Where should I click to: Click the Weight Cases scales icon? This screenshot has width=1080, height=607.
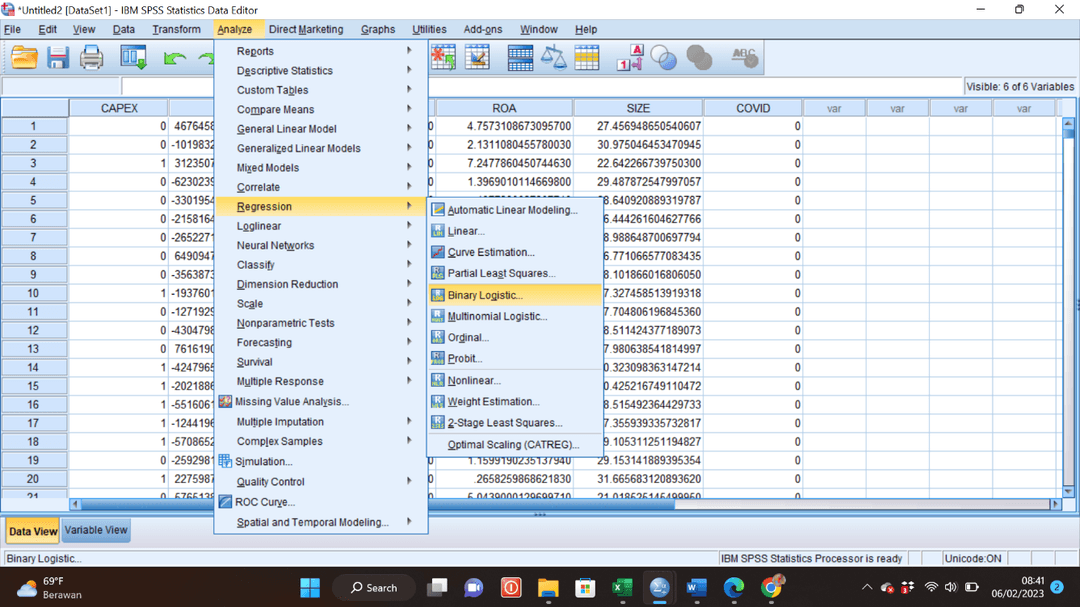pyautogui.click(x=553, y=58)
